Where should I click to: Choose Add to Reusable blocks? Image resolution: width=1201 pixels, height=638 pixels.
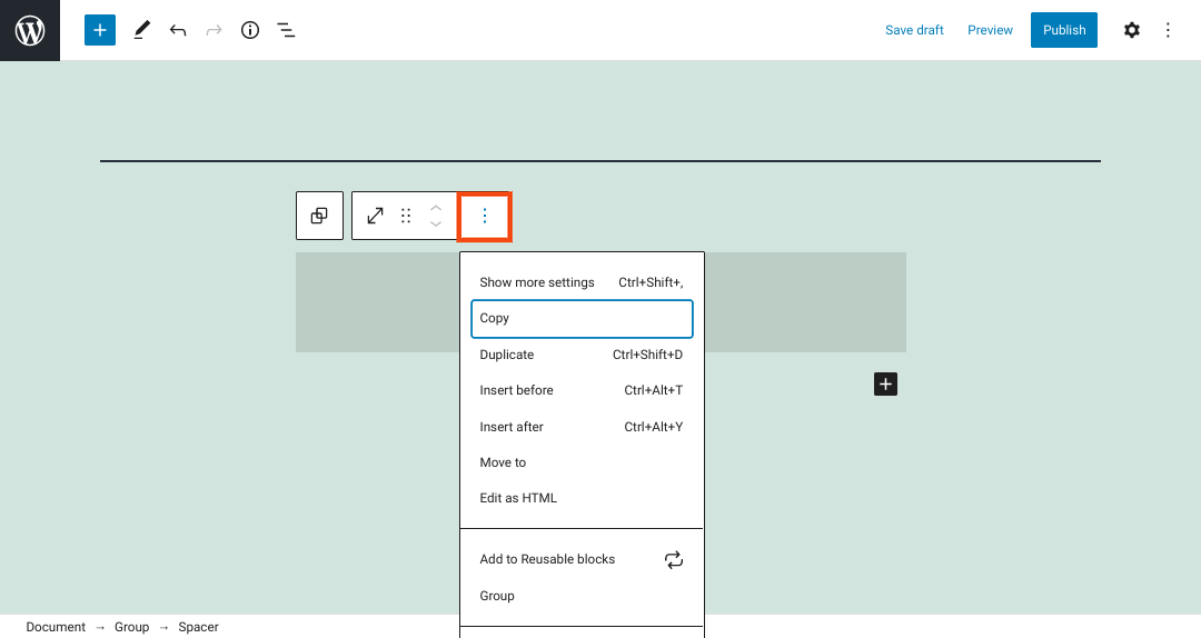click(547, 559)
